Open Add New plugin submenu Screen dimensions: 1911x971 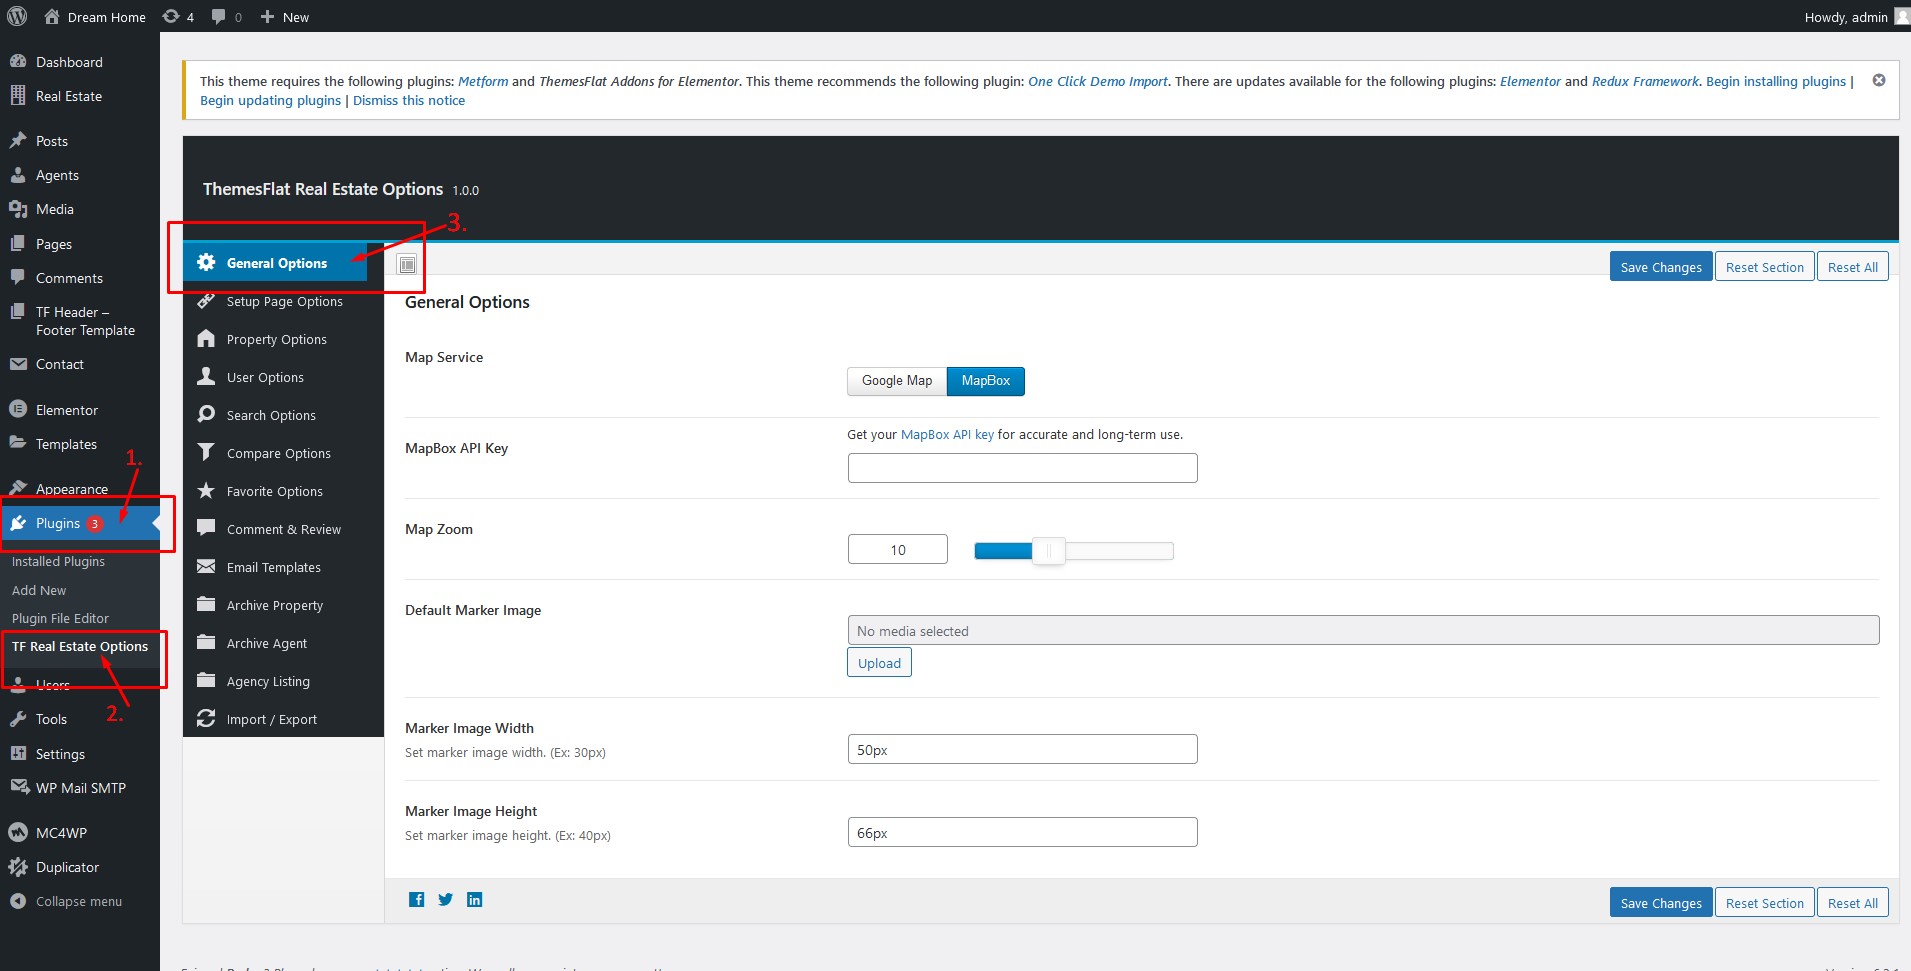(x=39, y=590)
